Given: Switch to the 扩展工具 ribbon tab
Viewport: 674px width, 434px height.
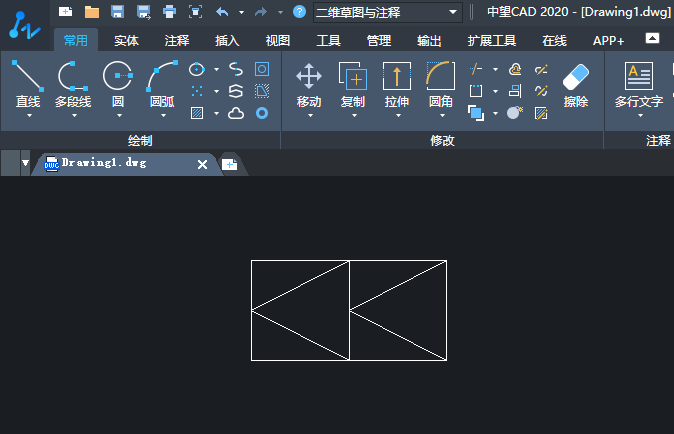Looking at the screenshot, I should [x=492, y=41].
